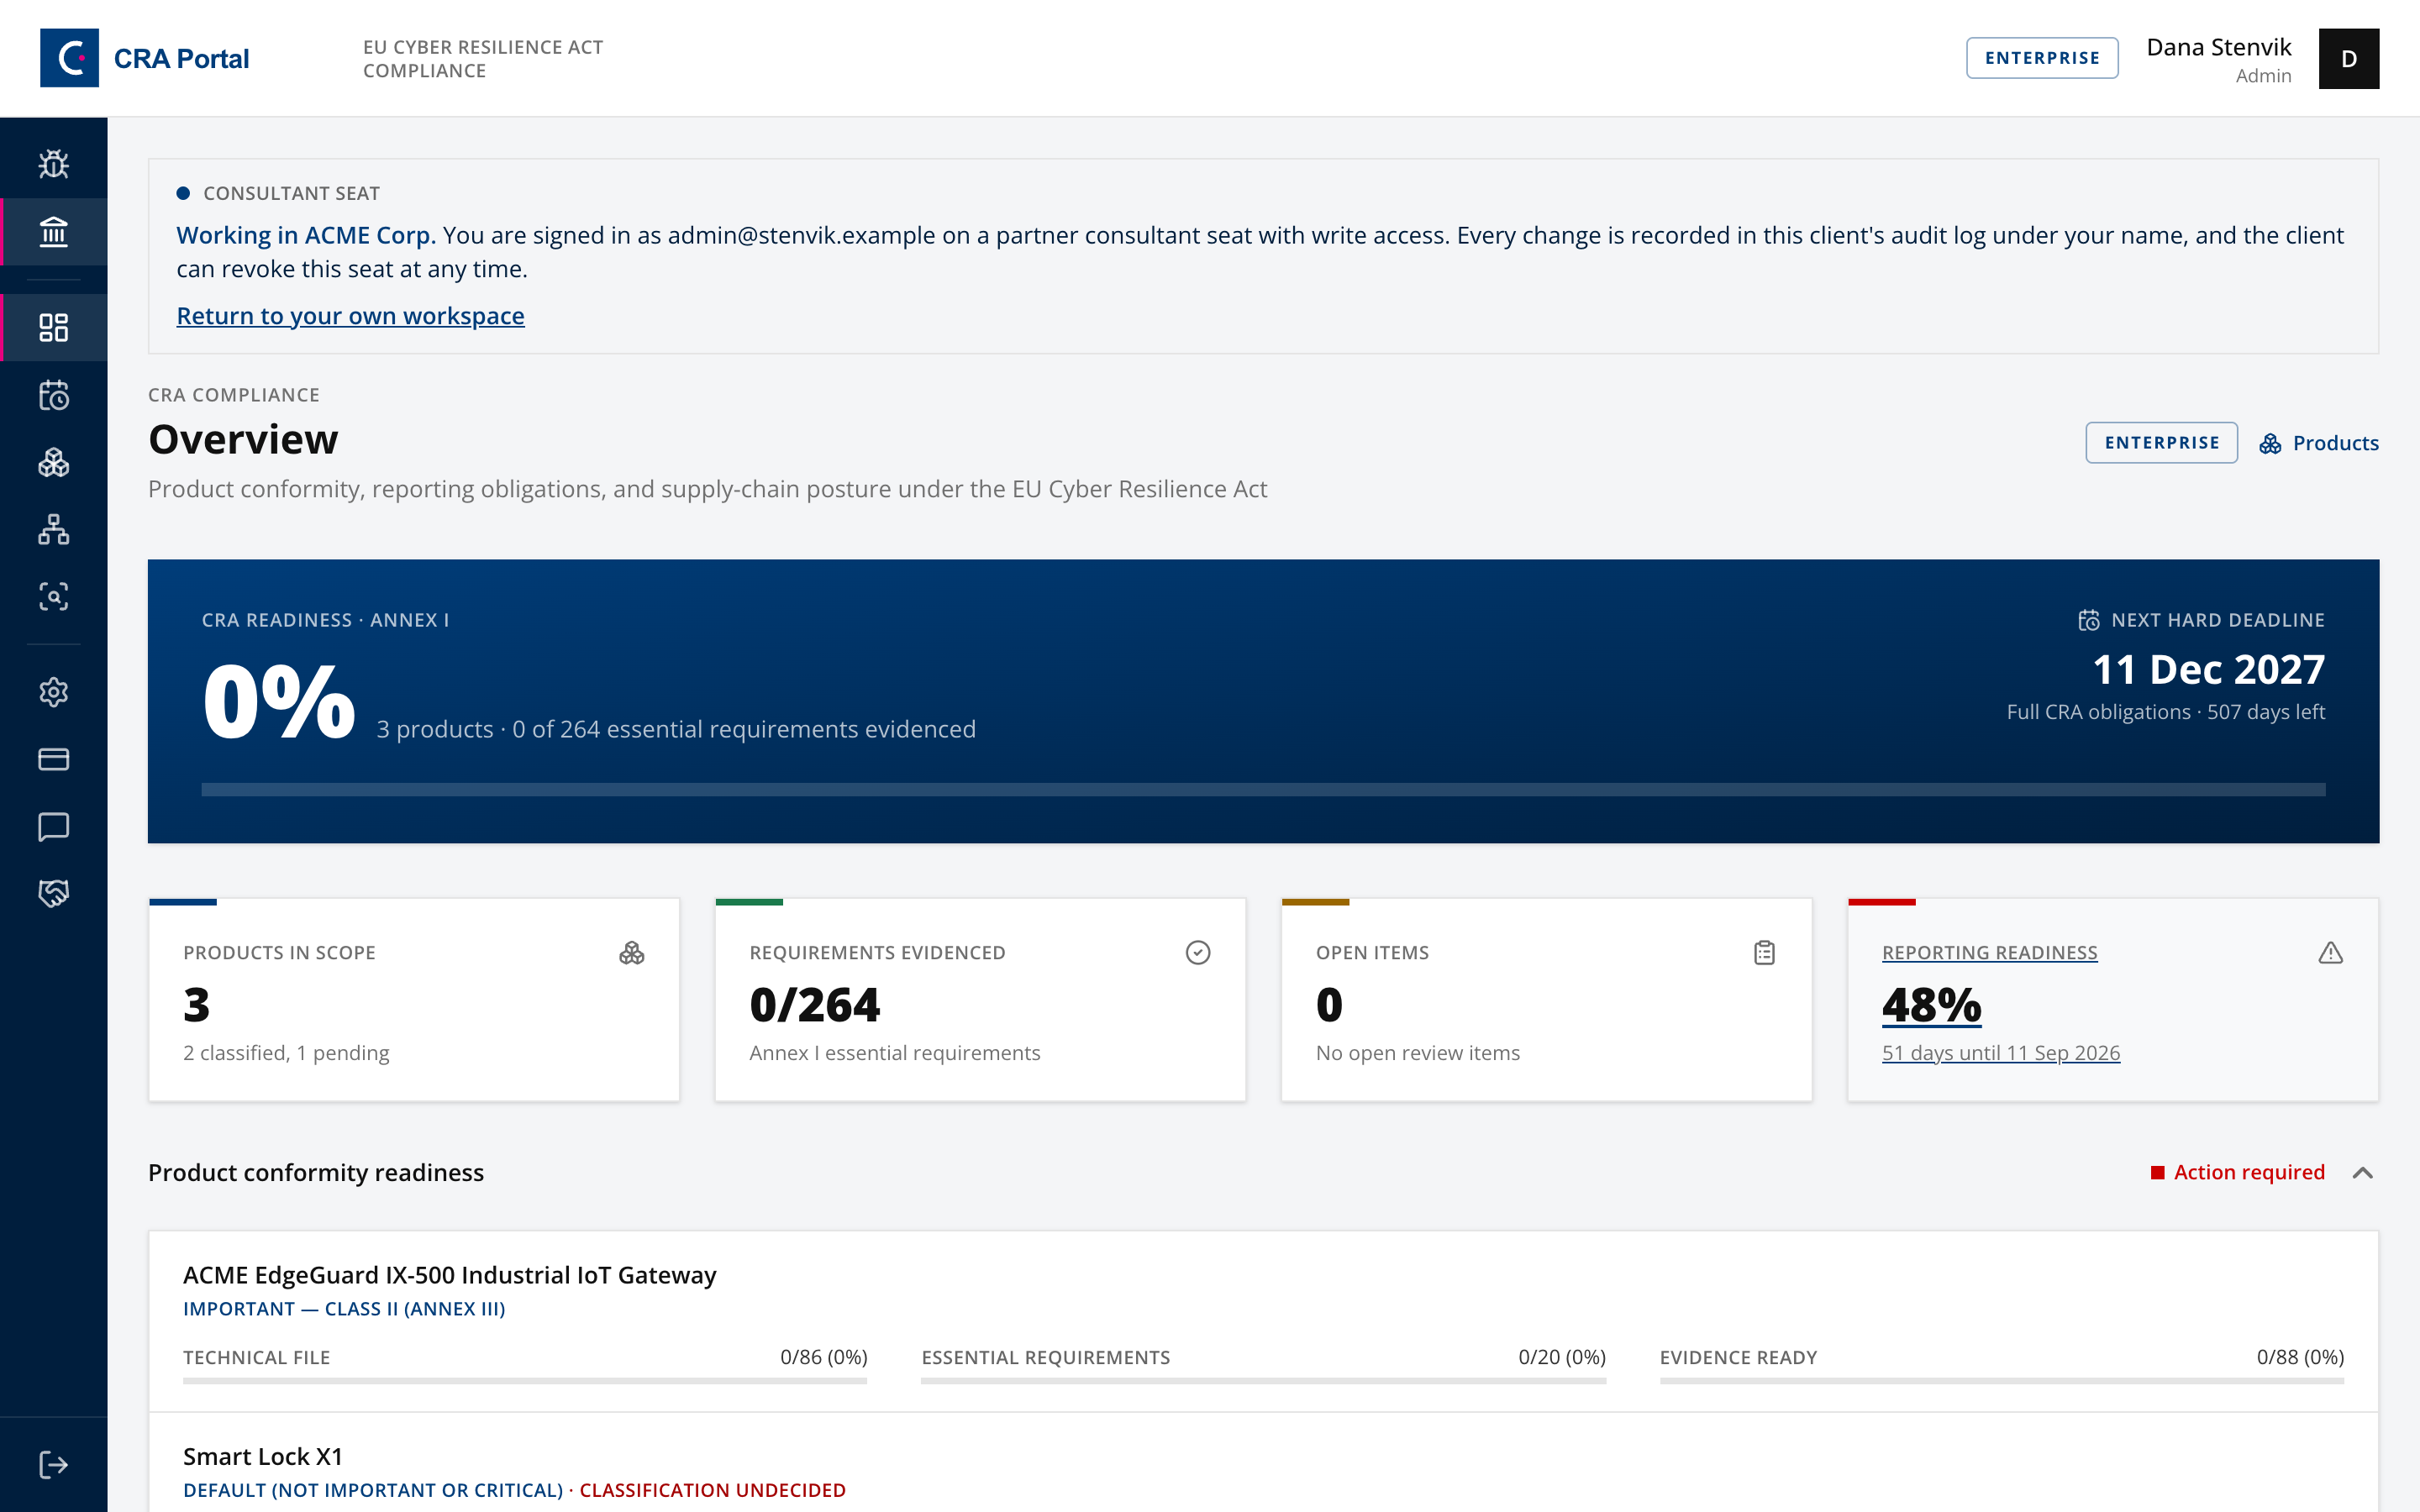2420x1512 pixels.
Task: Click the cubes icon in Products in Scope card
Action: [x=632, y=953]
